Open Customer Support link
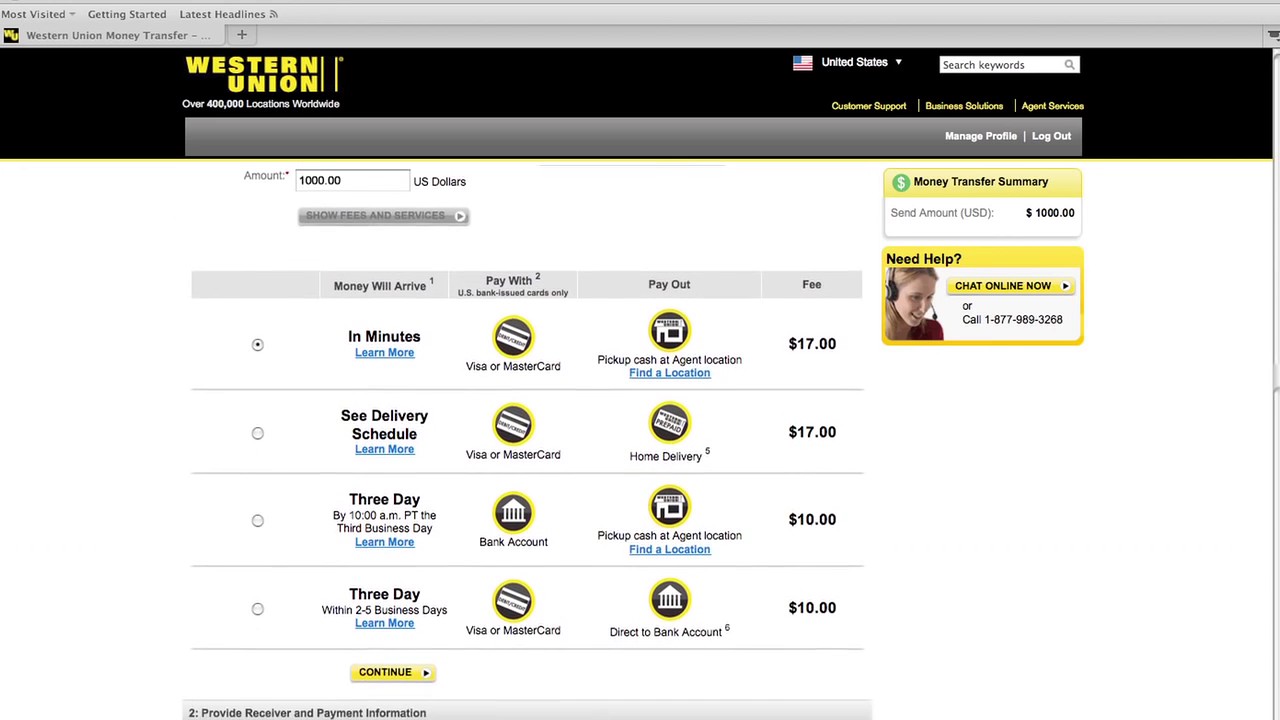The image size is (1280, 720). 869,106
